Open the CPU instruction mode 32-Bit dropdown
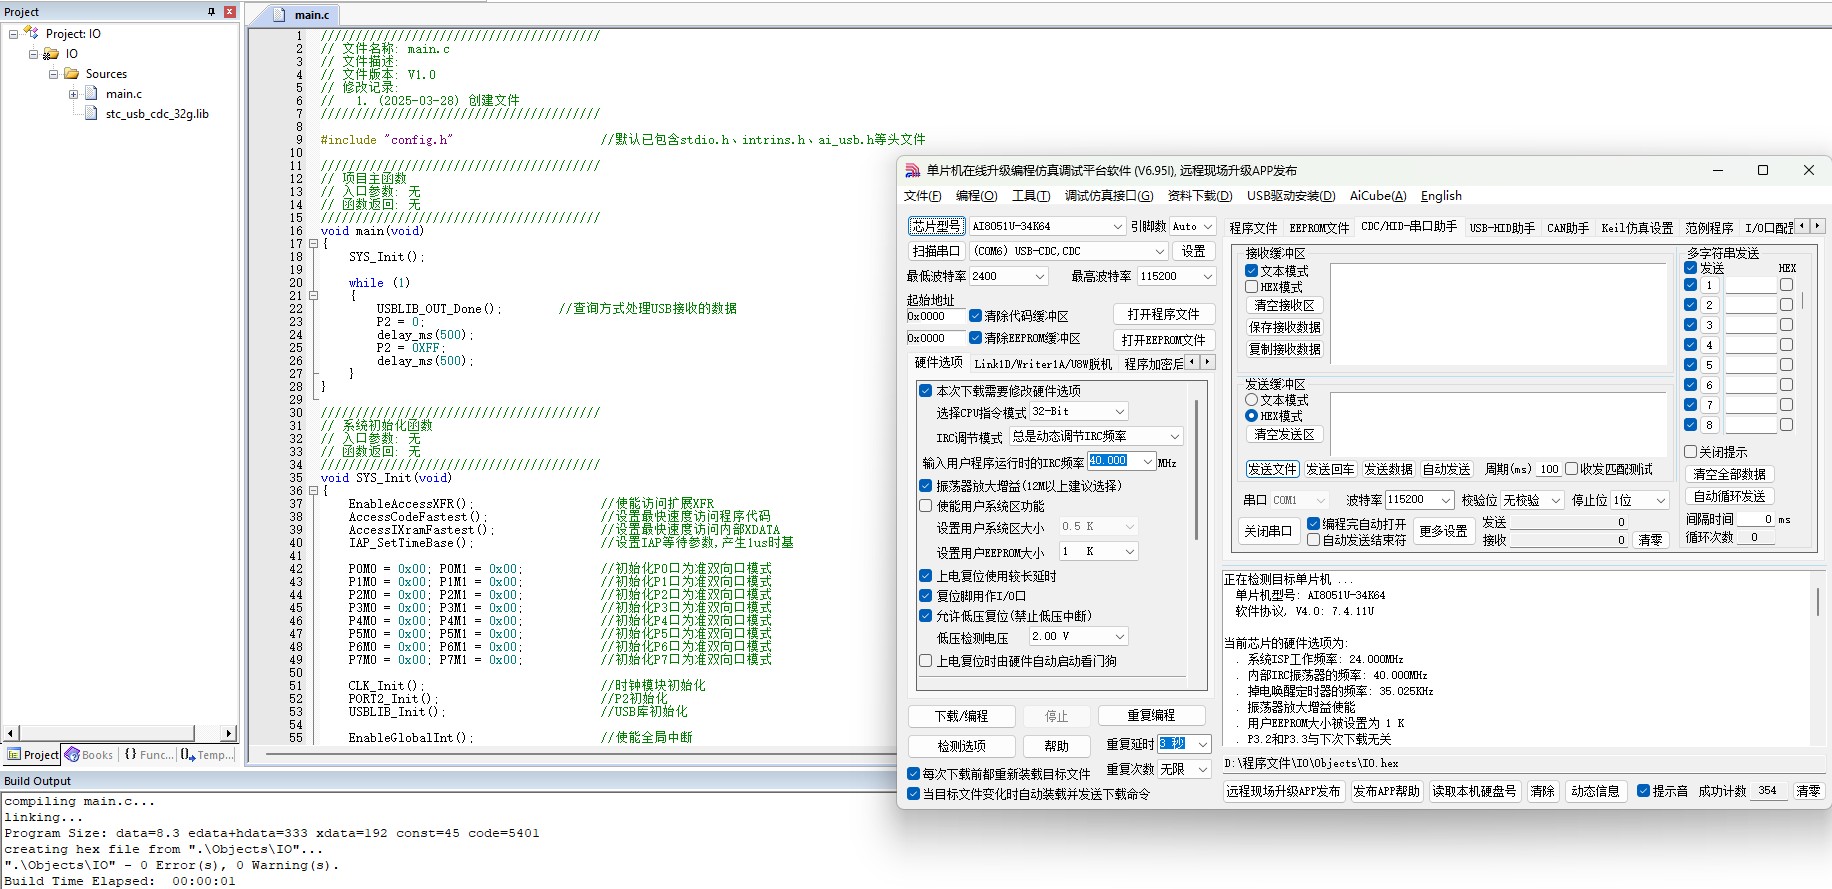Image resolution: width=1832 pixels, height=889 pixels. click(1079, 412)
